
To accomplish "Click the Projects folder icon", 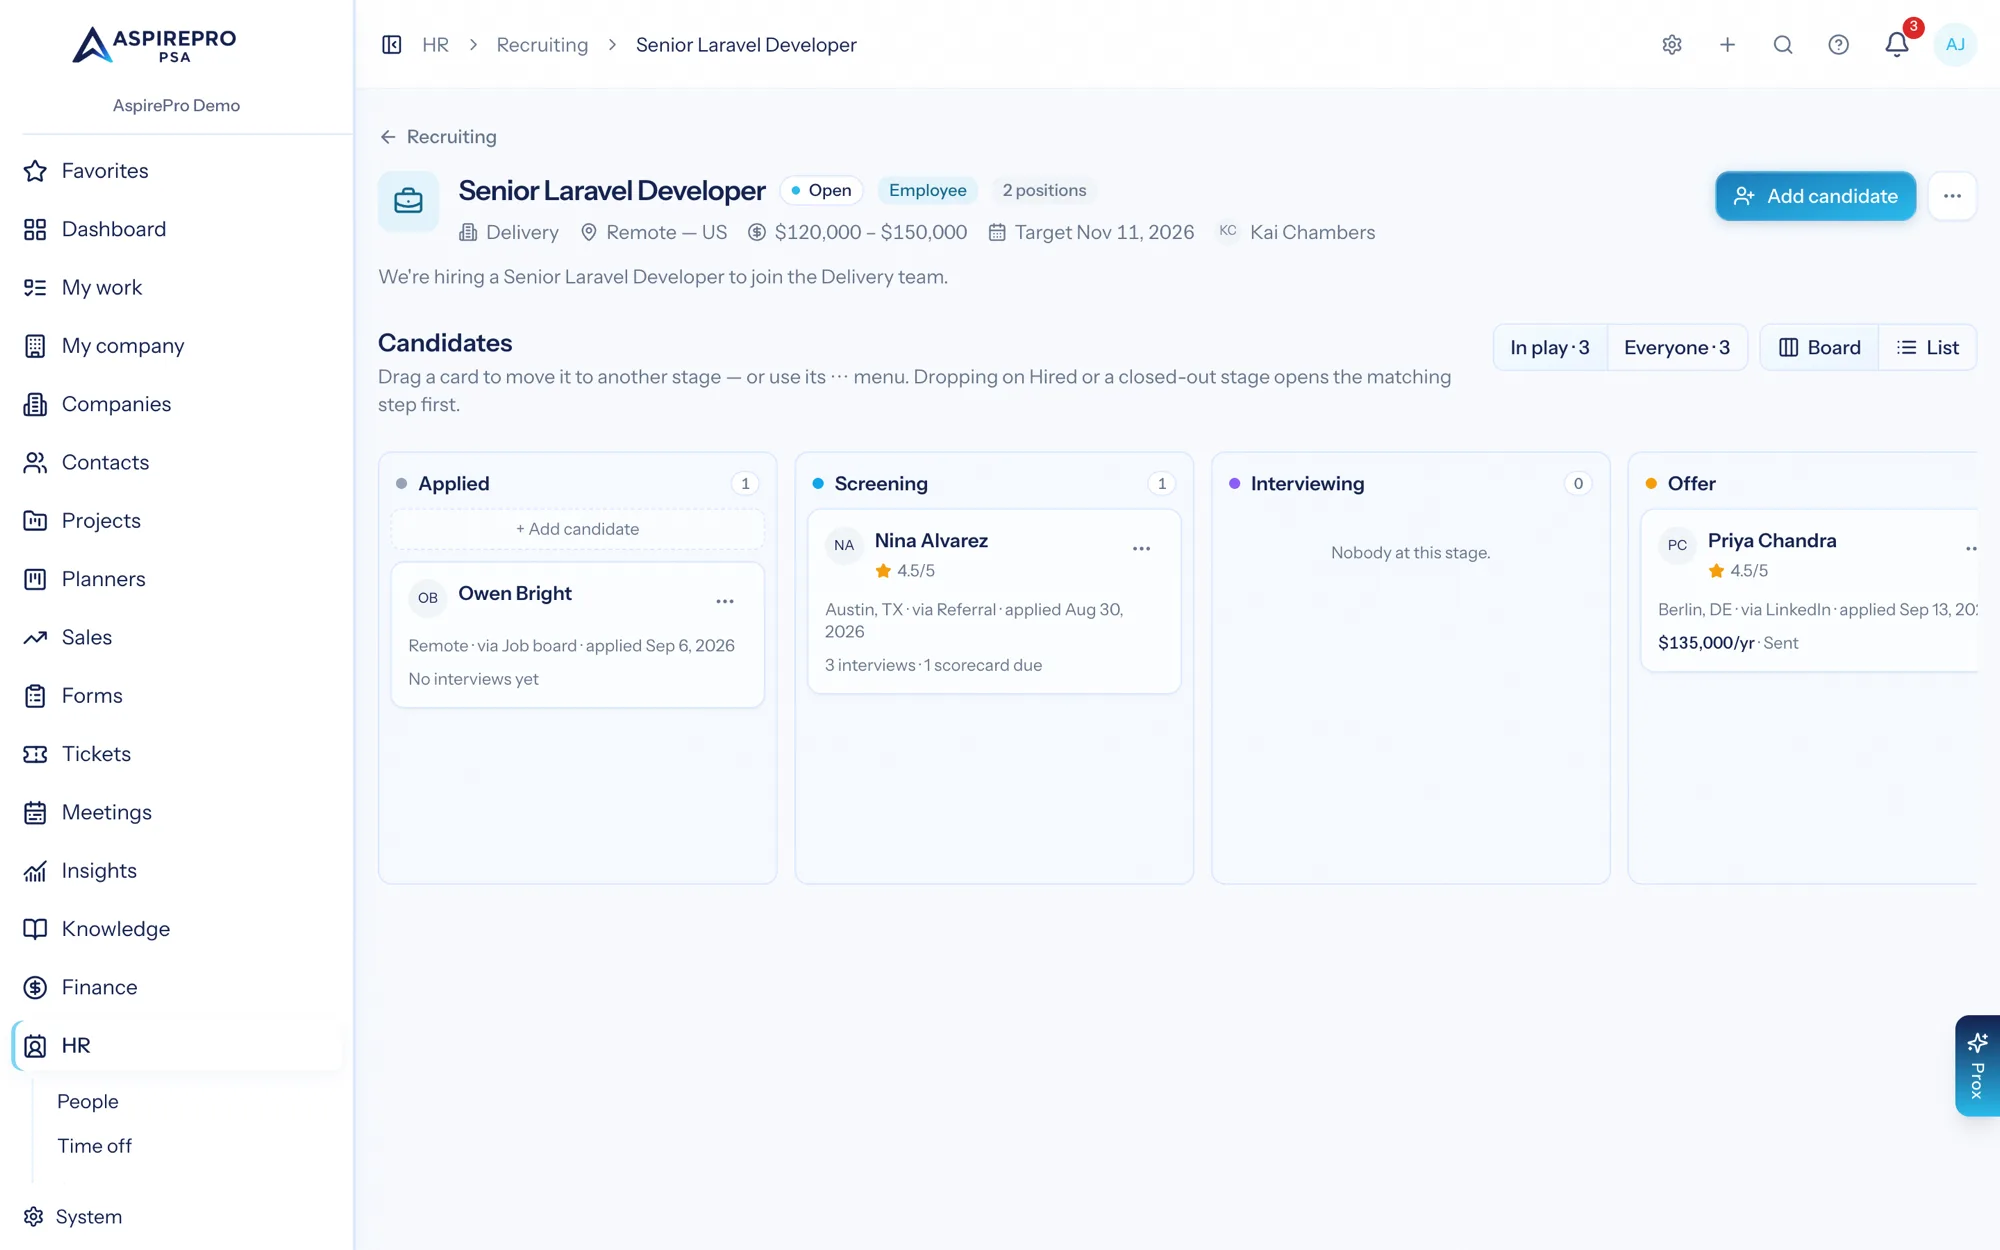I will [x=35, y=521].
